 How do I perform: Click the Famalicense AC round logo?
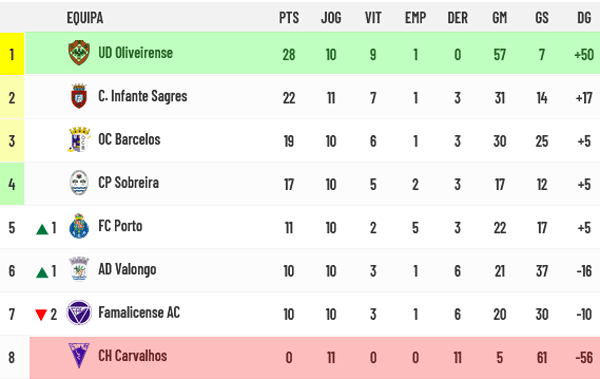79,312
